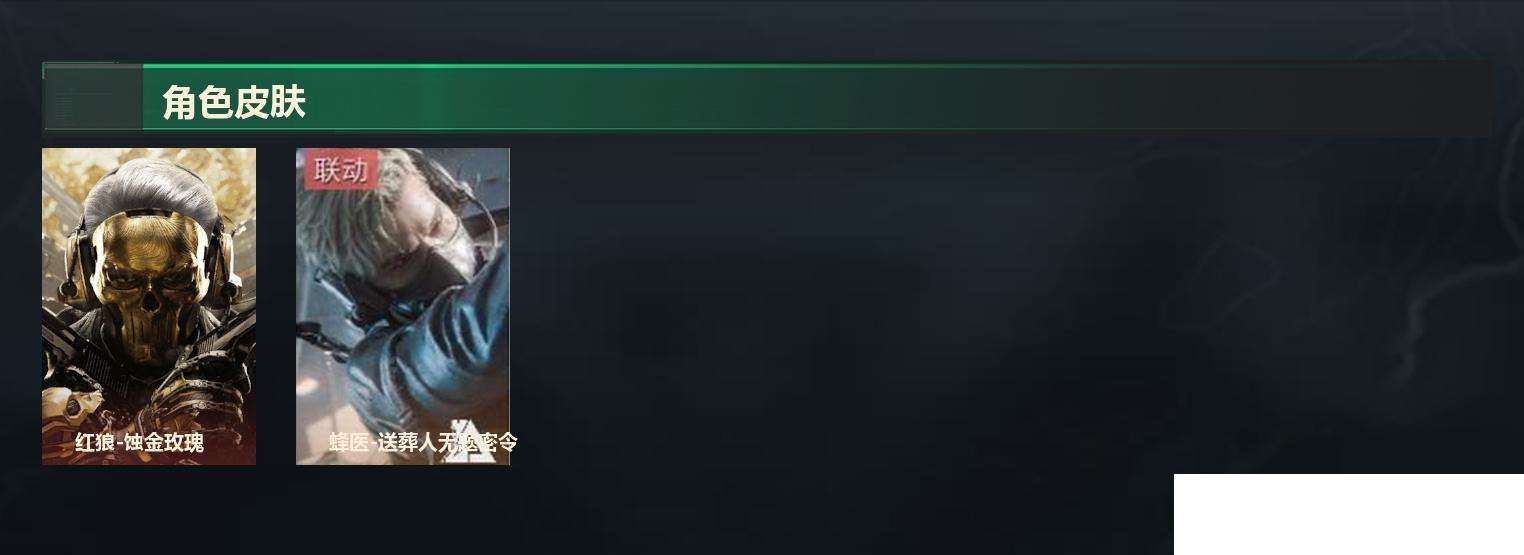Open the 蜂医-送葬人无陵密令 skin card
Viewport: 1524px width, 555px height.
pyautogui.click(x=403, y=306)
